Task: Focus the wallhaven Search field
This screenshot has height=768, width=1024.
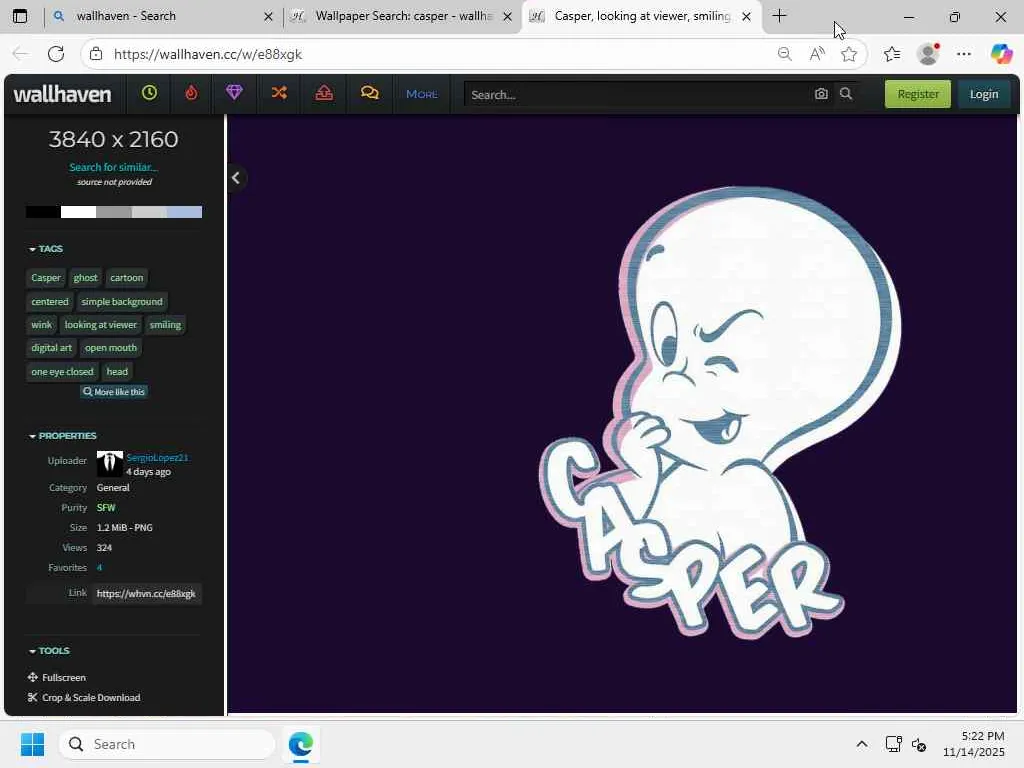Action: click(637, 95)
